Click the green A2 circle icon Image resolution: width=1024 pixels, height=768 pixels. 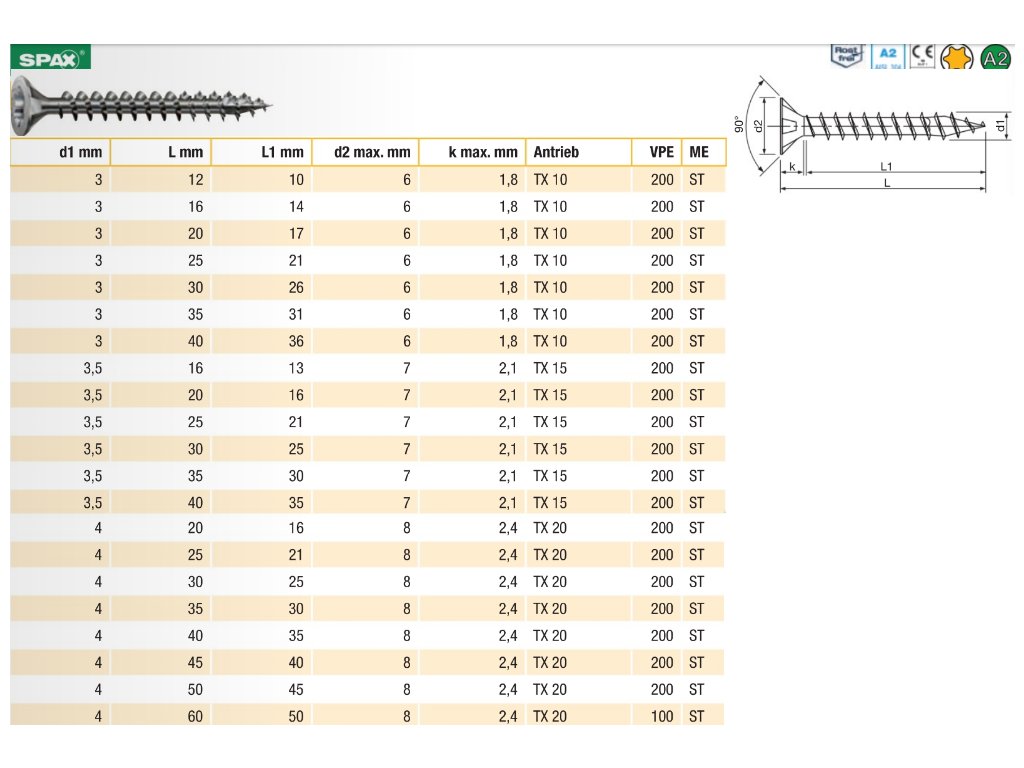[995, 58]
